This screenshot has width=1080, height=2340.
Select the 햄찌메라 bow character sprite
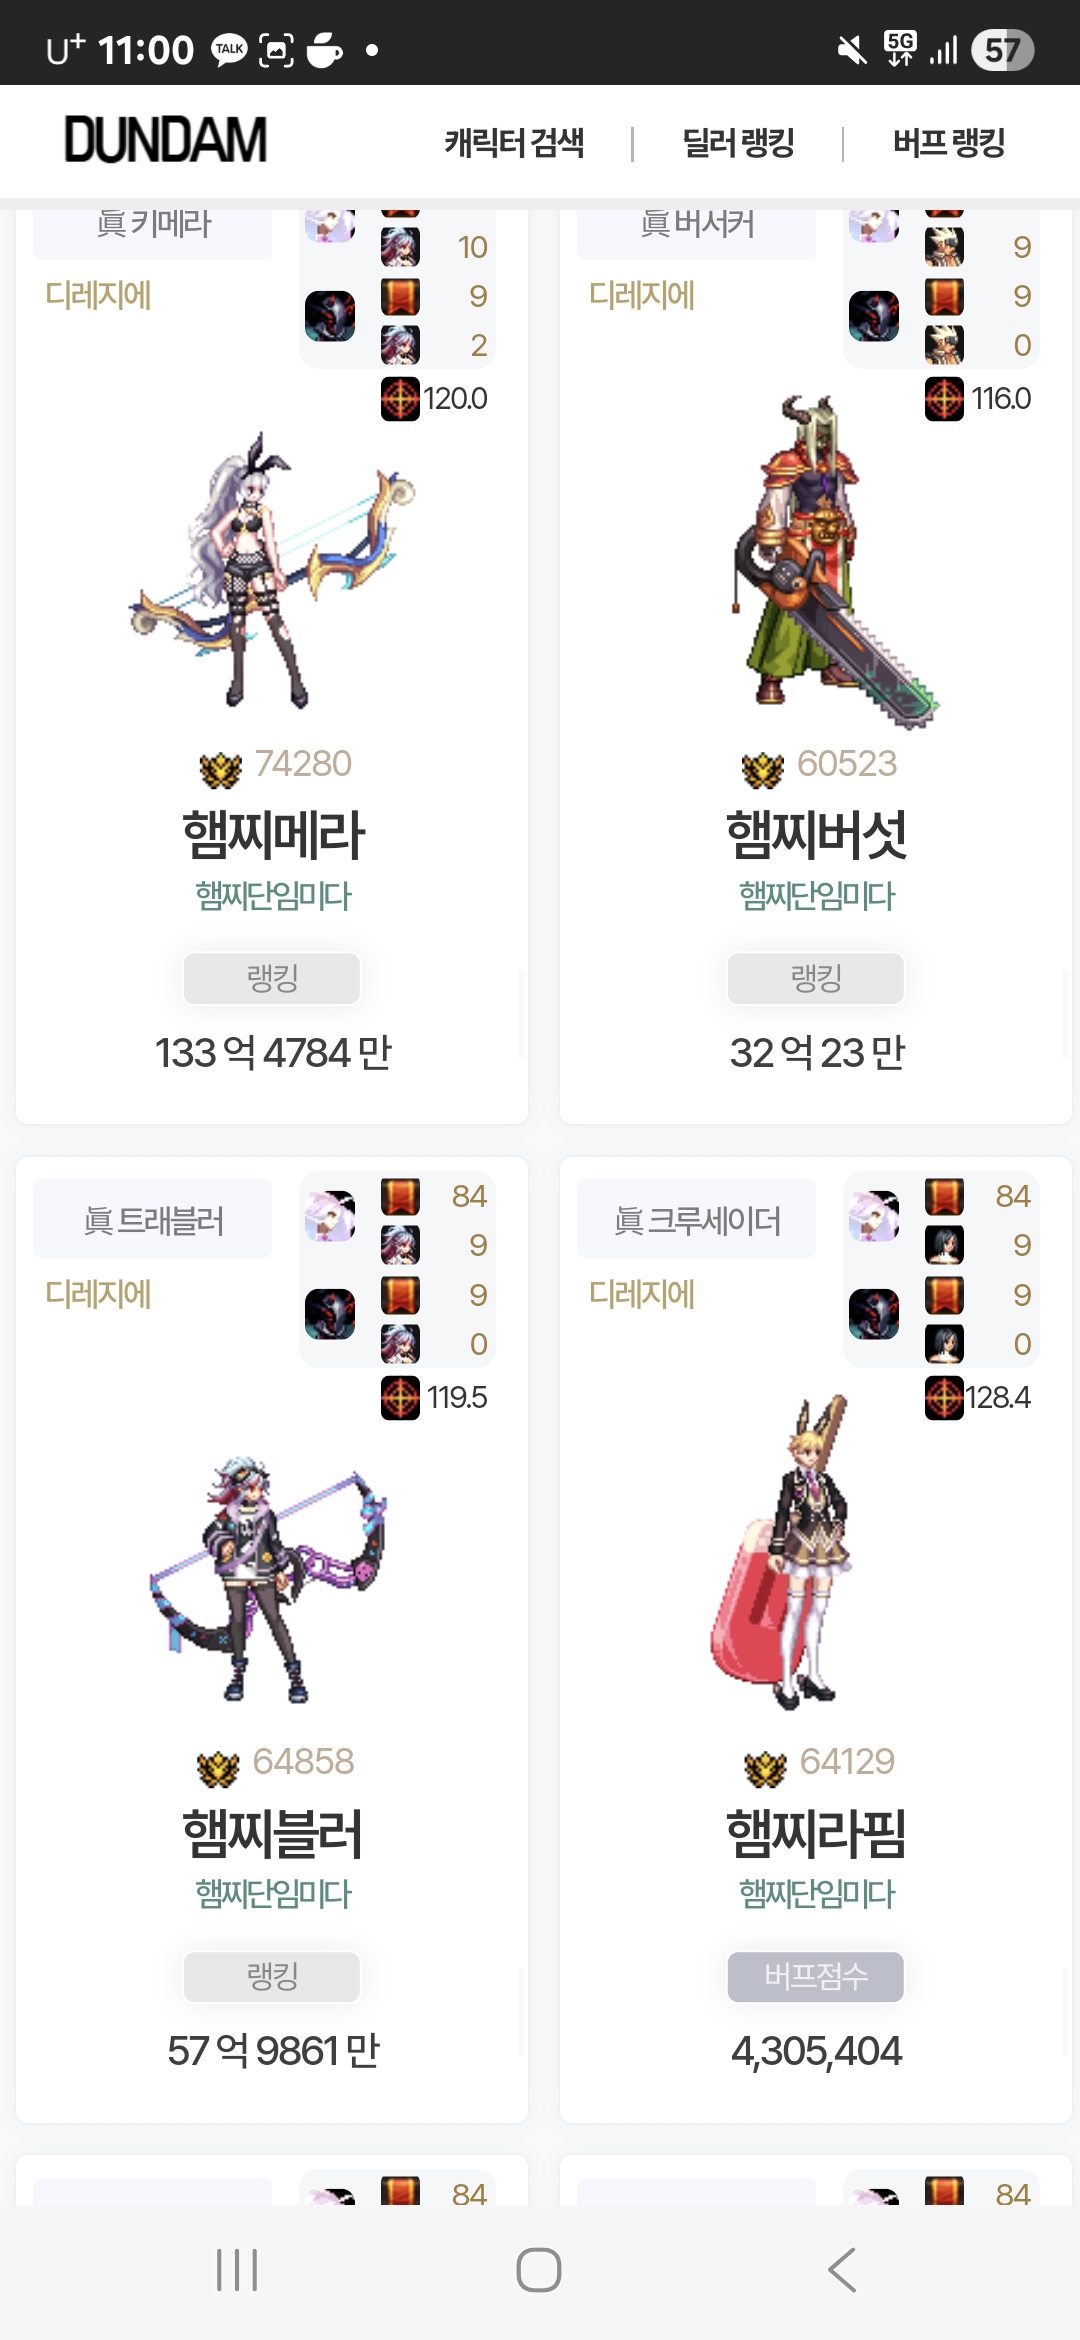[x=272, y=570]
